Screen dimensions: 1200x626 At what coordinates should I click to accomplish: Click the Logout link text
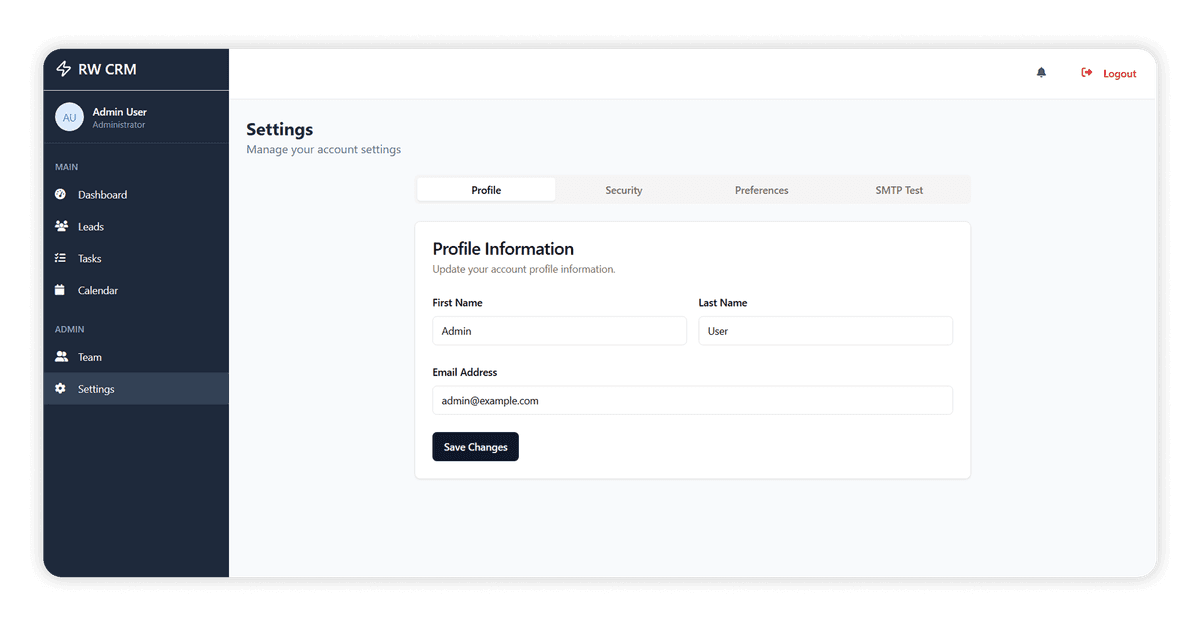point(1120,74)
